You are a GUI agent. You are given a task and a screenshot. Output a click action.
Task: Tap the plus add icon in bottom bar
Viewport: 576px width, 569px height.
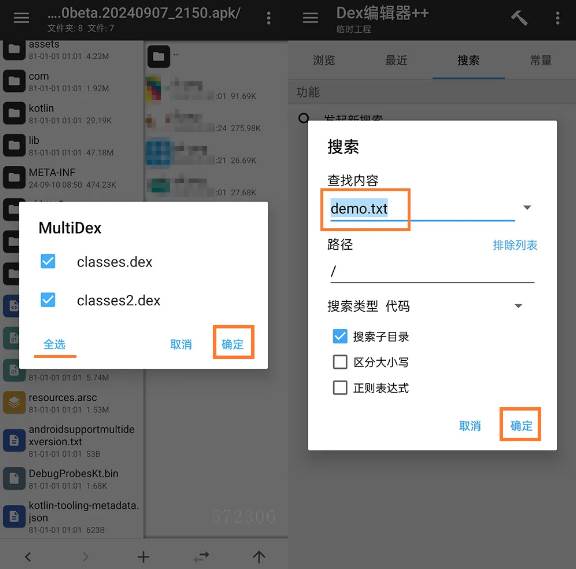[x=143, y=557]
